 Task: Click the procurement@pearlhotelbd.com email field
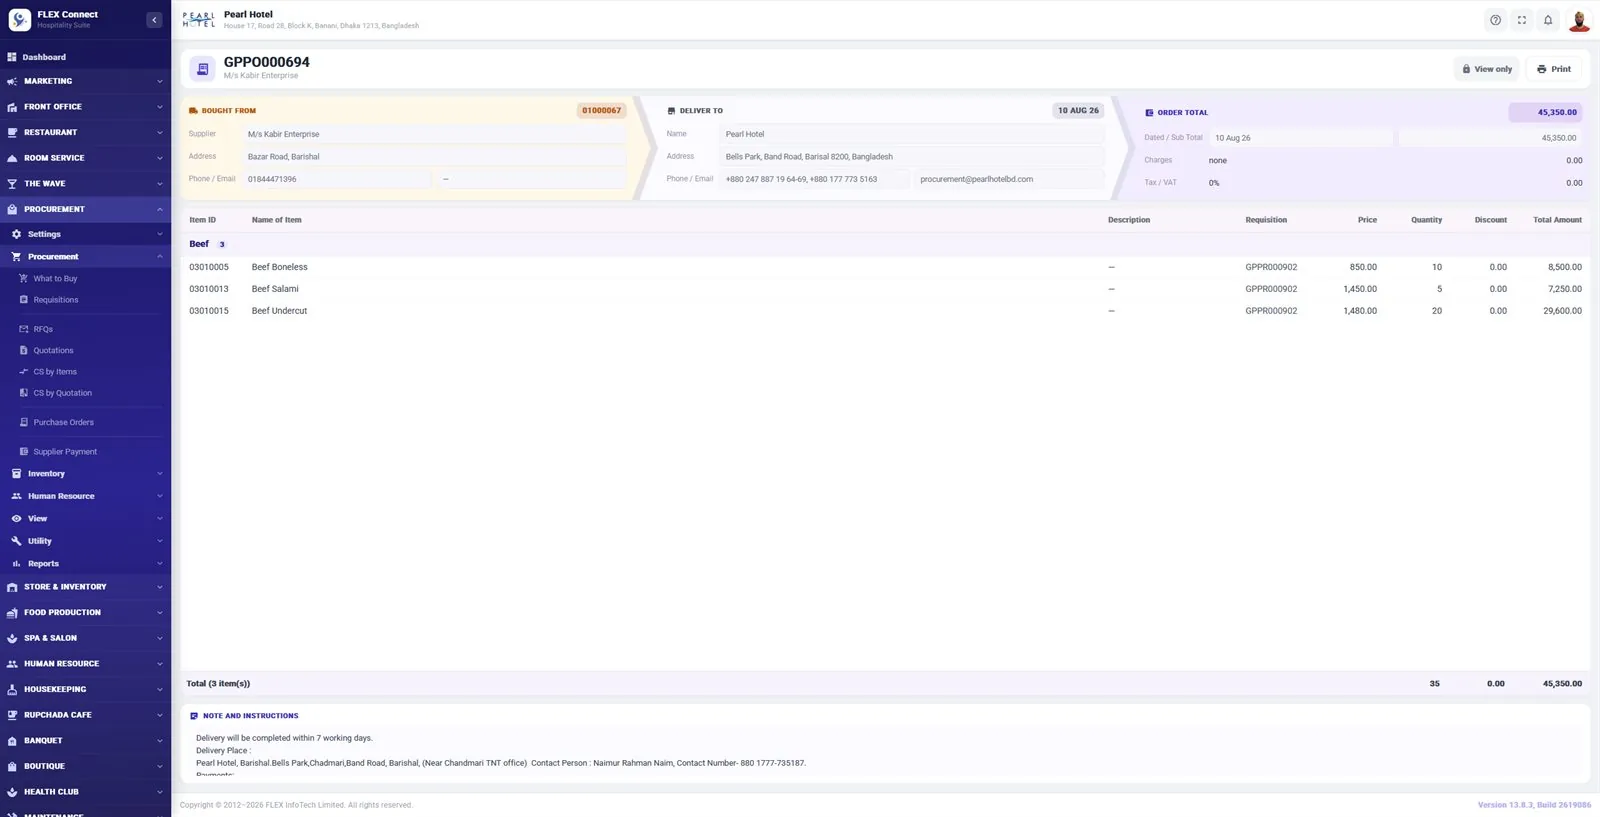pyautogui.click(x=1009, y=179)
